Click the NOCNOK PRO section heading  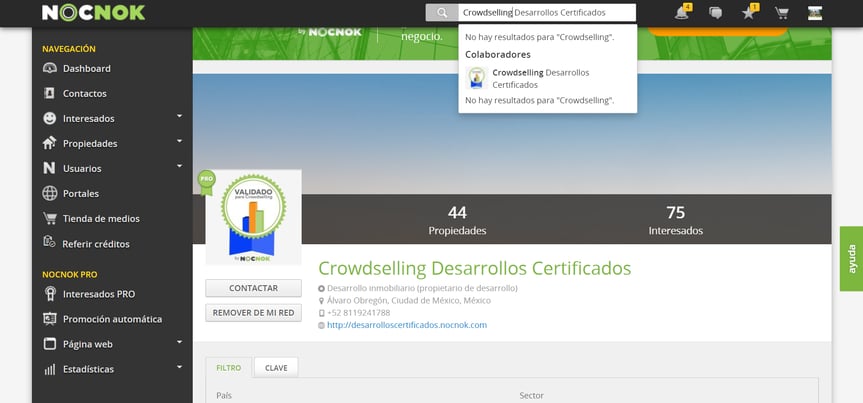[69, 274]
